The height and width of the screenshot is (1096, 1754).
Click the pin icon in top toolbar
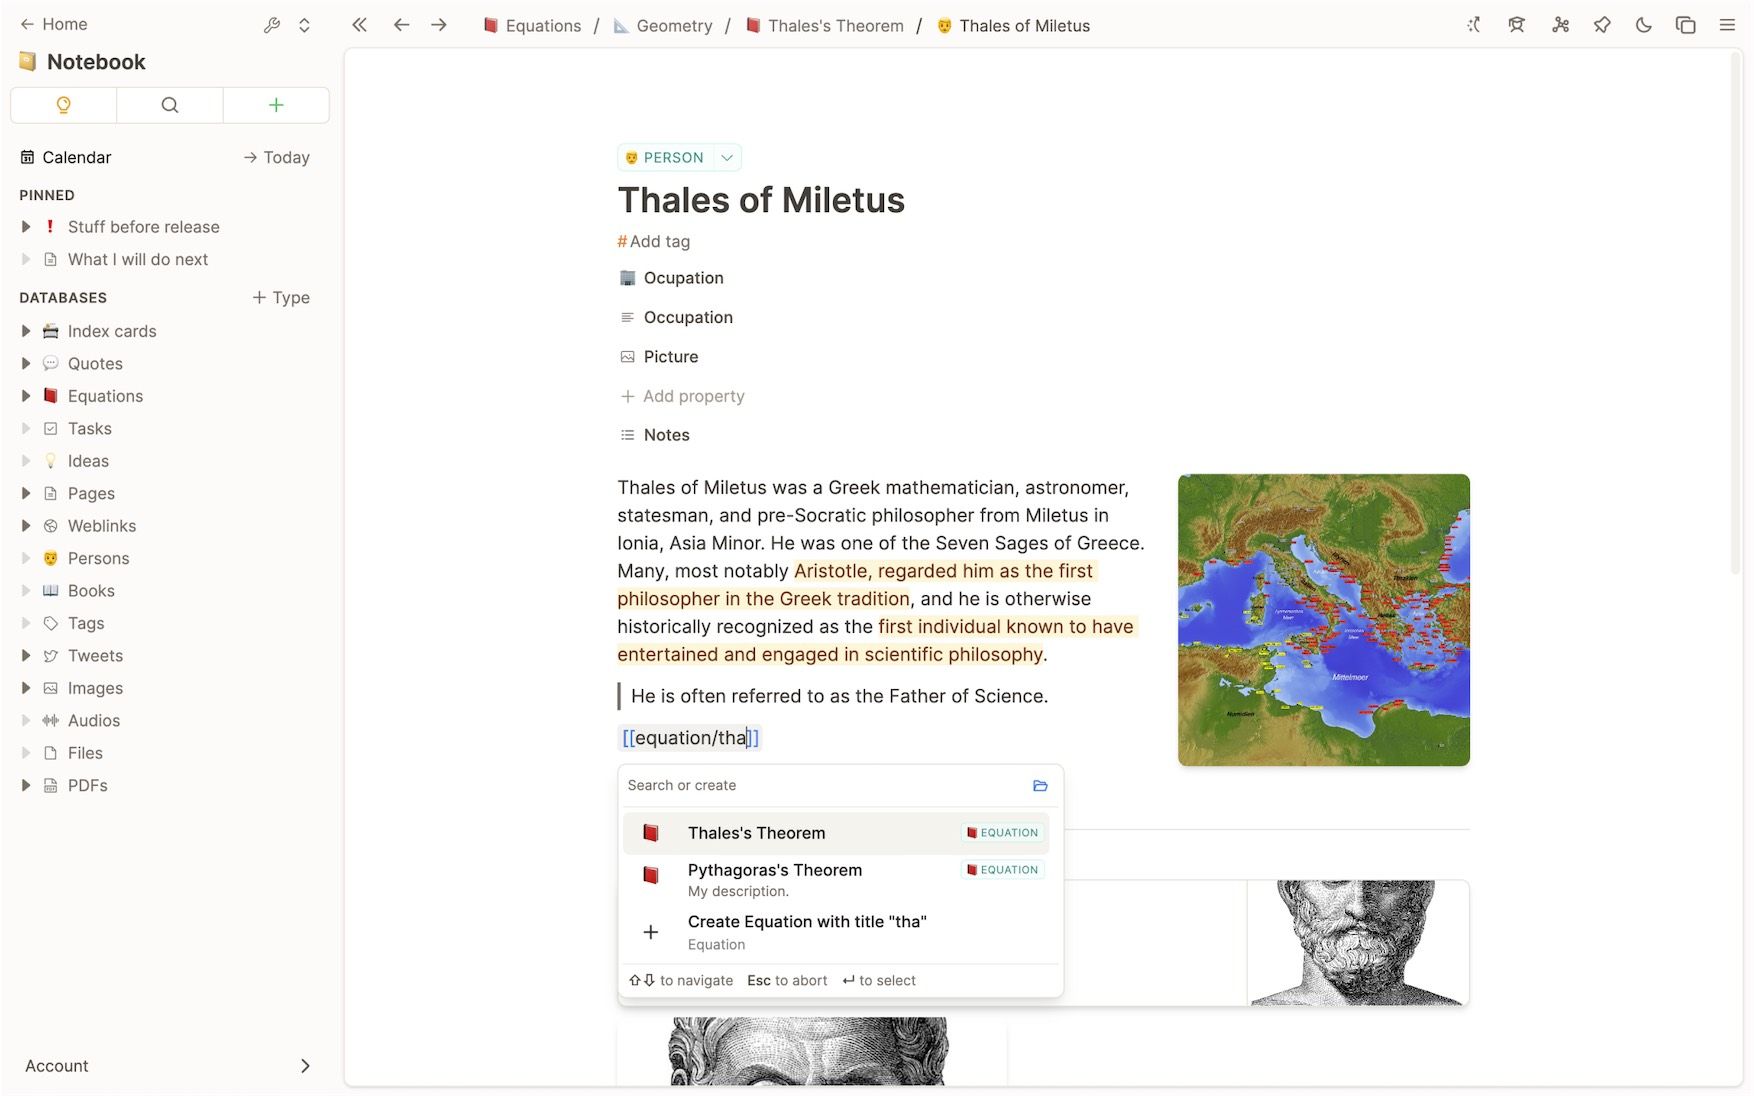click(x=1602, y=25)
